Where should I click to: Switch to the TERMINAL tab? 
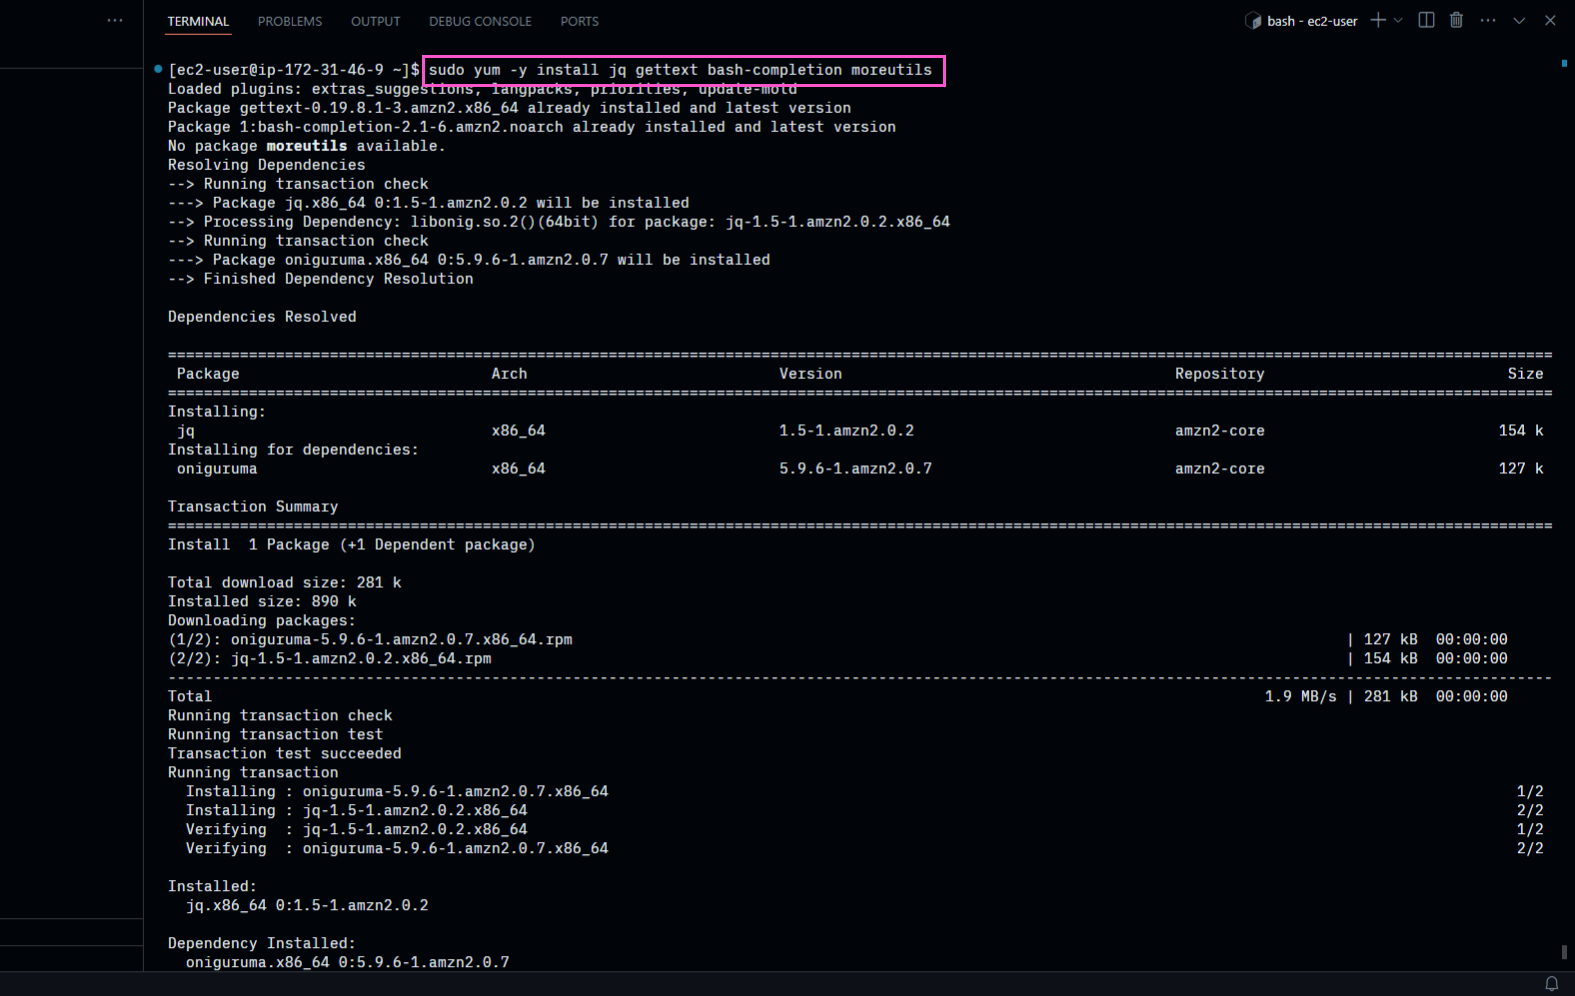coord(198,21)
